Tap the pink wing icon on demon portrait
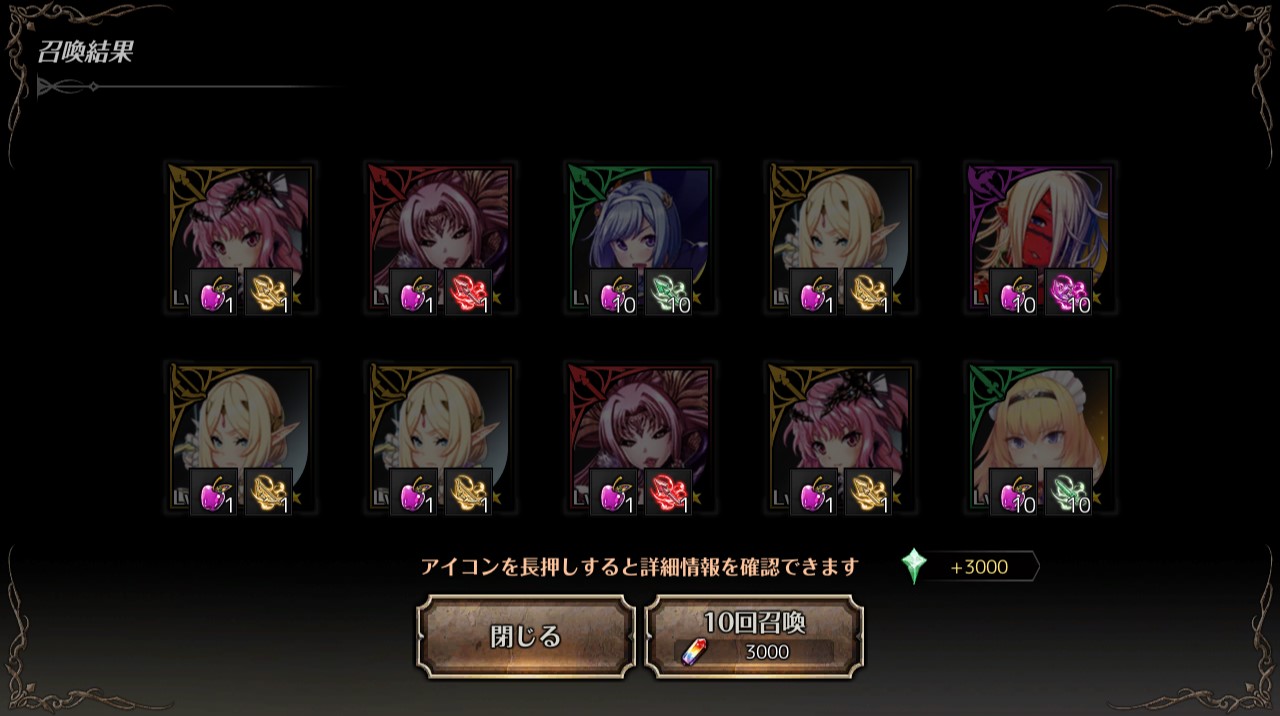Image resolution: width=1280 pixels, height=716 pixels. coord(1068,293)
